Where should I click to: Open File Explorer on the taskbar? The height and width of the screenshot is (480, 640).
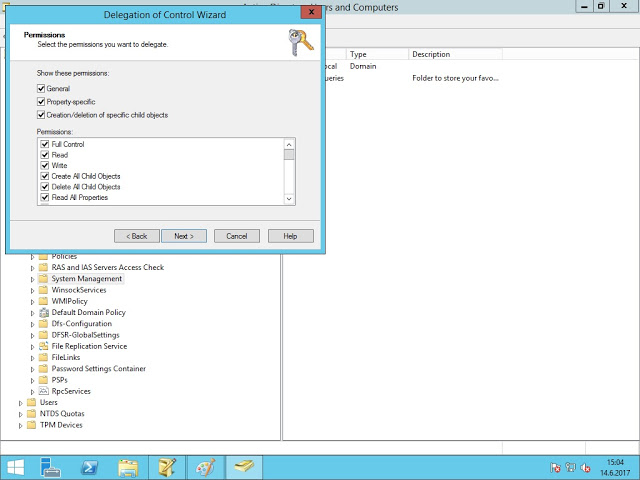(128, 467)
